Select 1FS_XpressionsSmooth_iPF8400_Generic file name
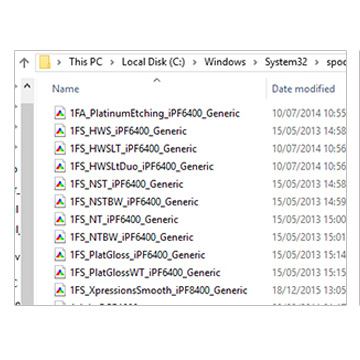Viewport: 360px width, 360px height. tap(159, 291)
